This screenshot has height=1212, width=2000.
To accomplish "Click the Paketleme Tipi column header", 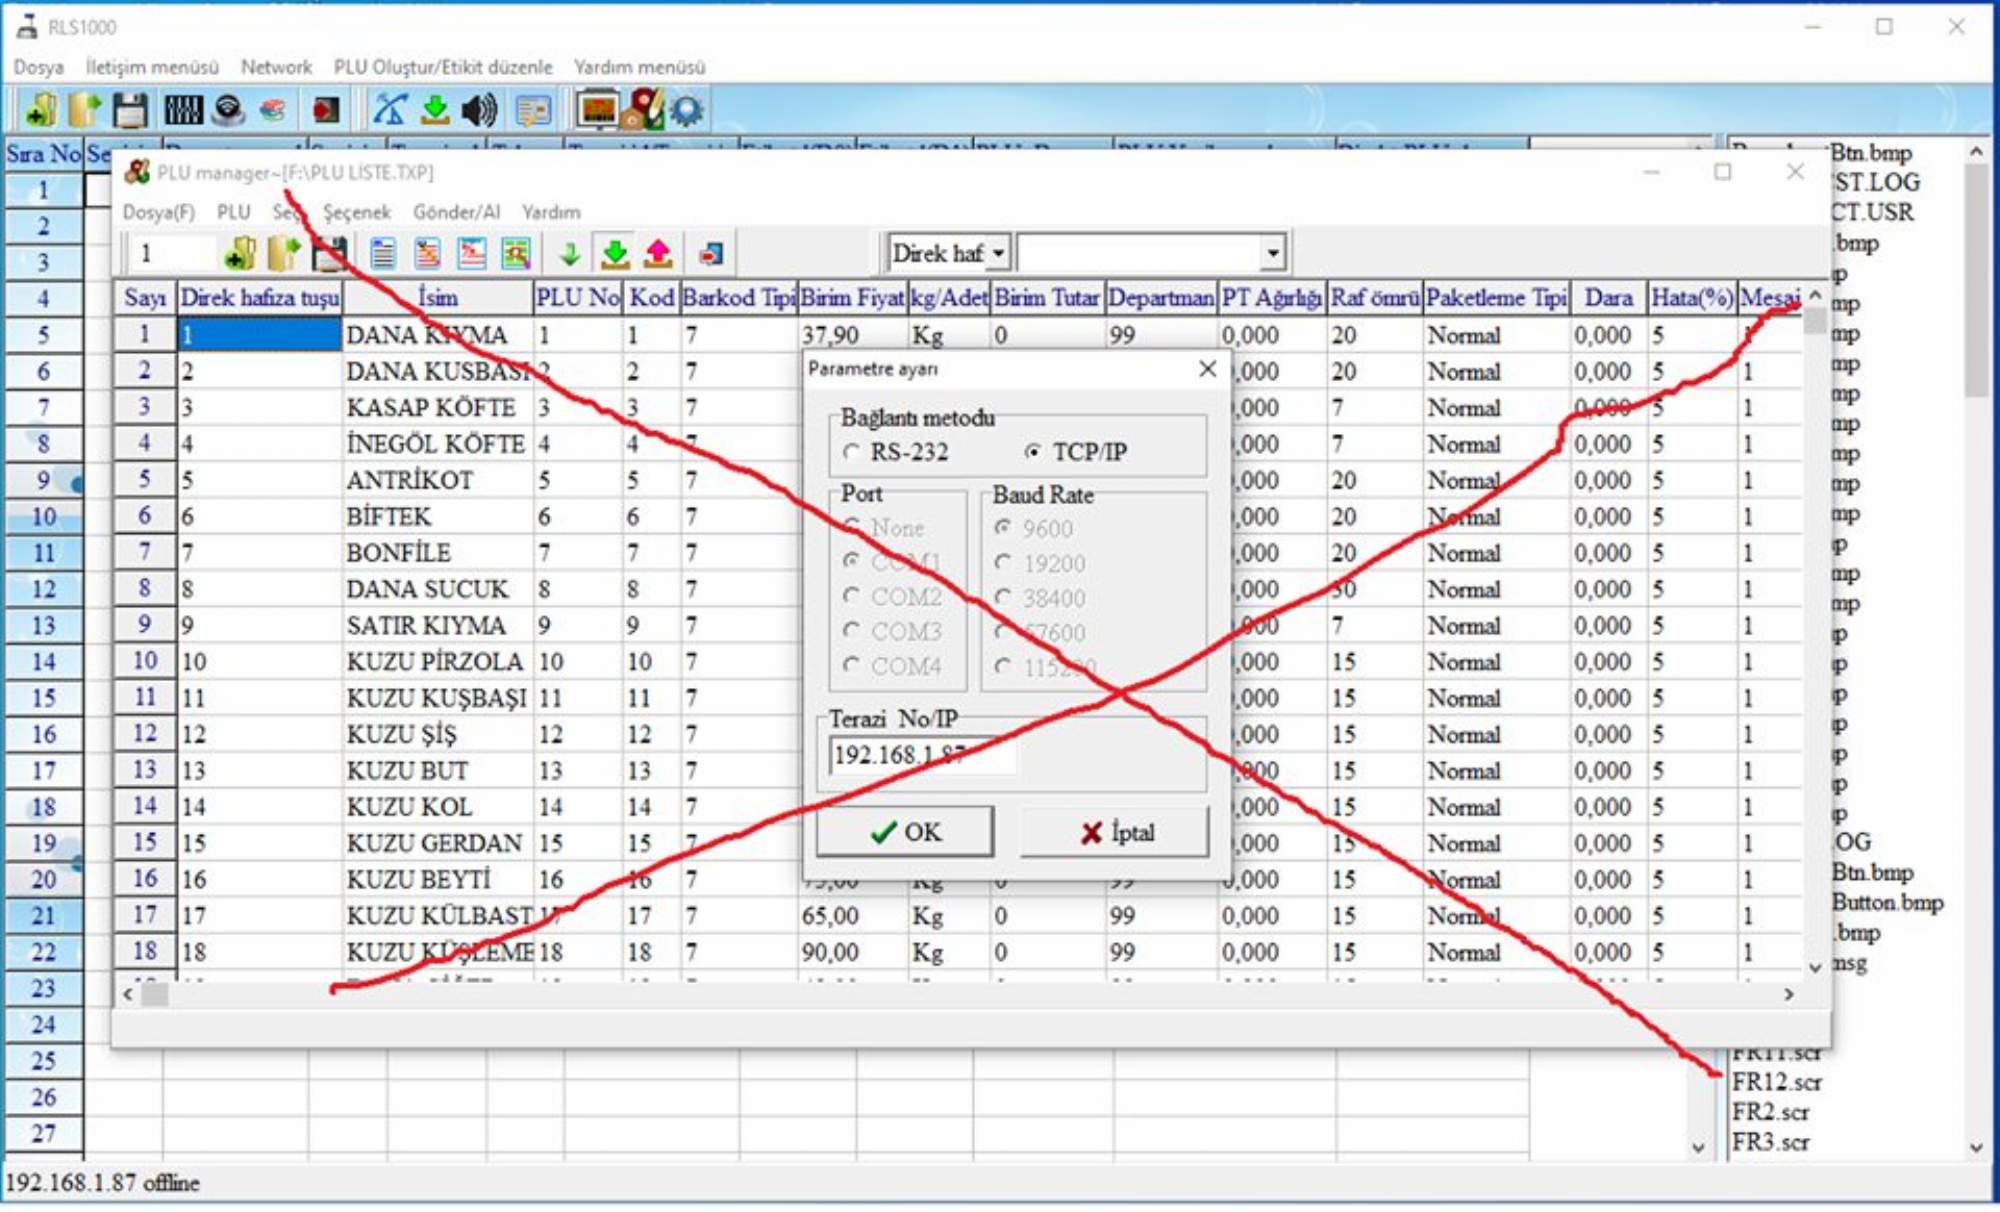I will (1496, 298).
